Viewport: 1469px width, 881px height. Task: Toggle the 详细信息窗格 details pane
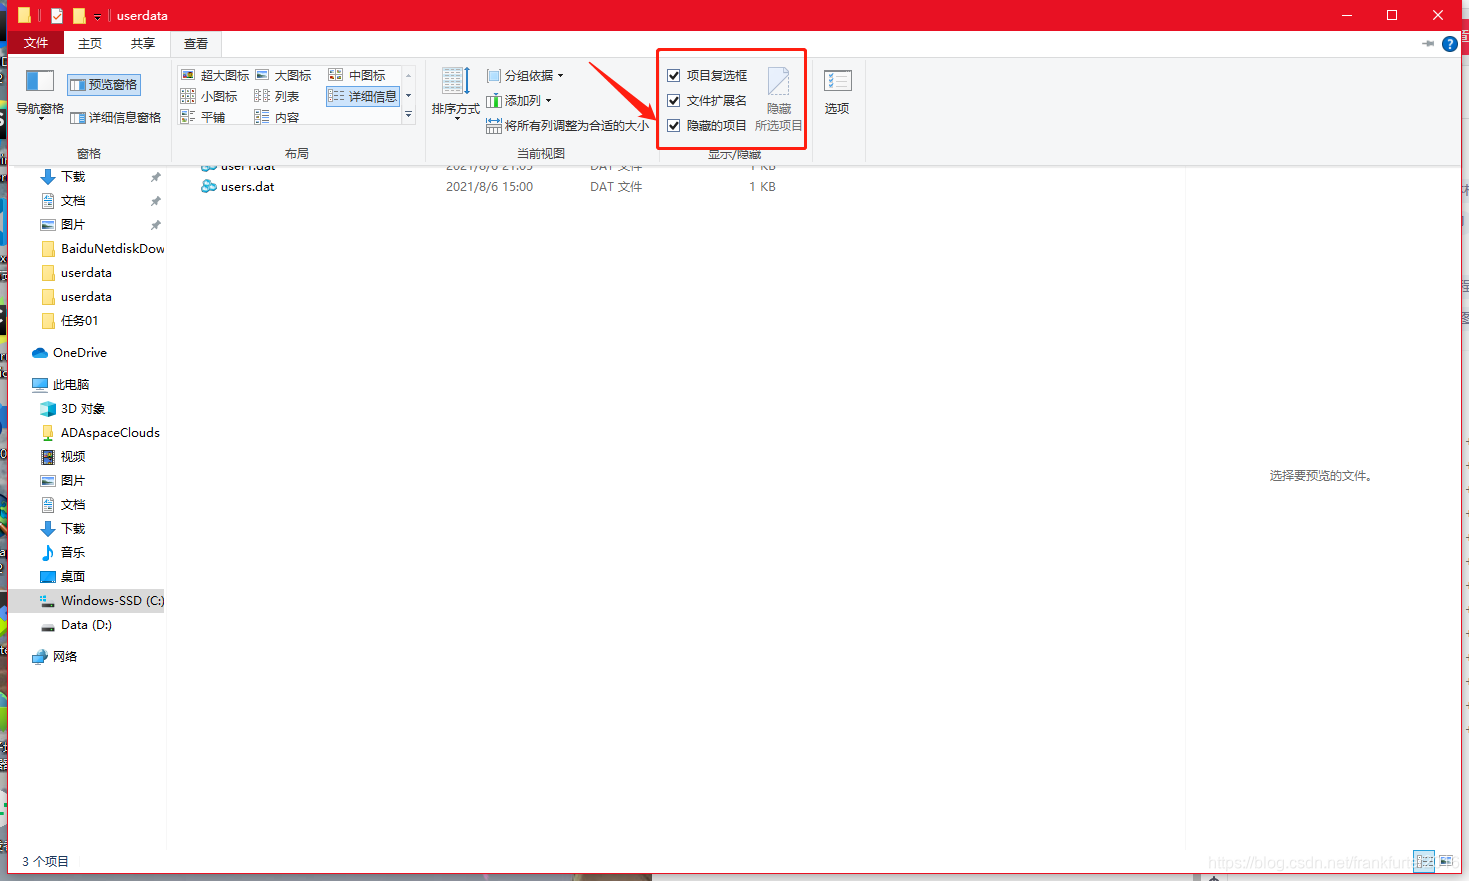[115, 118]
